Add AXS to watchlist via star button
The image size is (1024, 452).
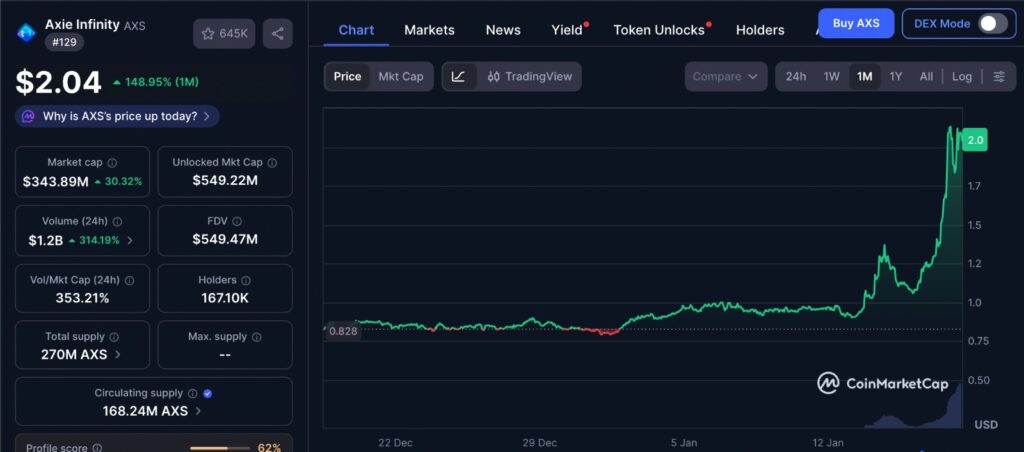(224, 34)
